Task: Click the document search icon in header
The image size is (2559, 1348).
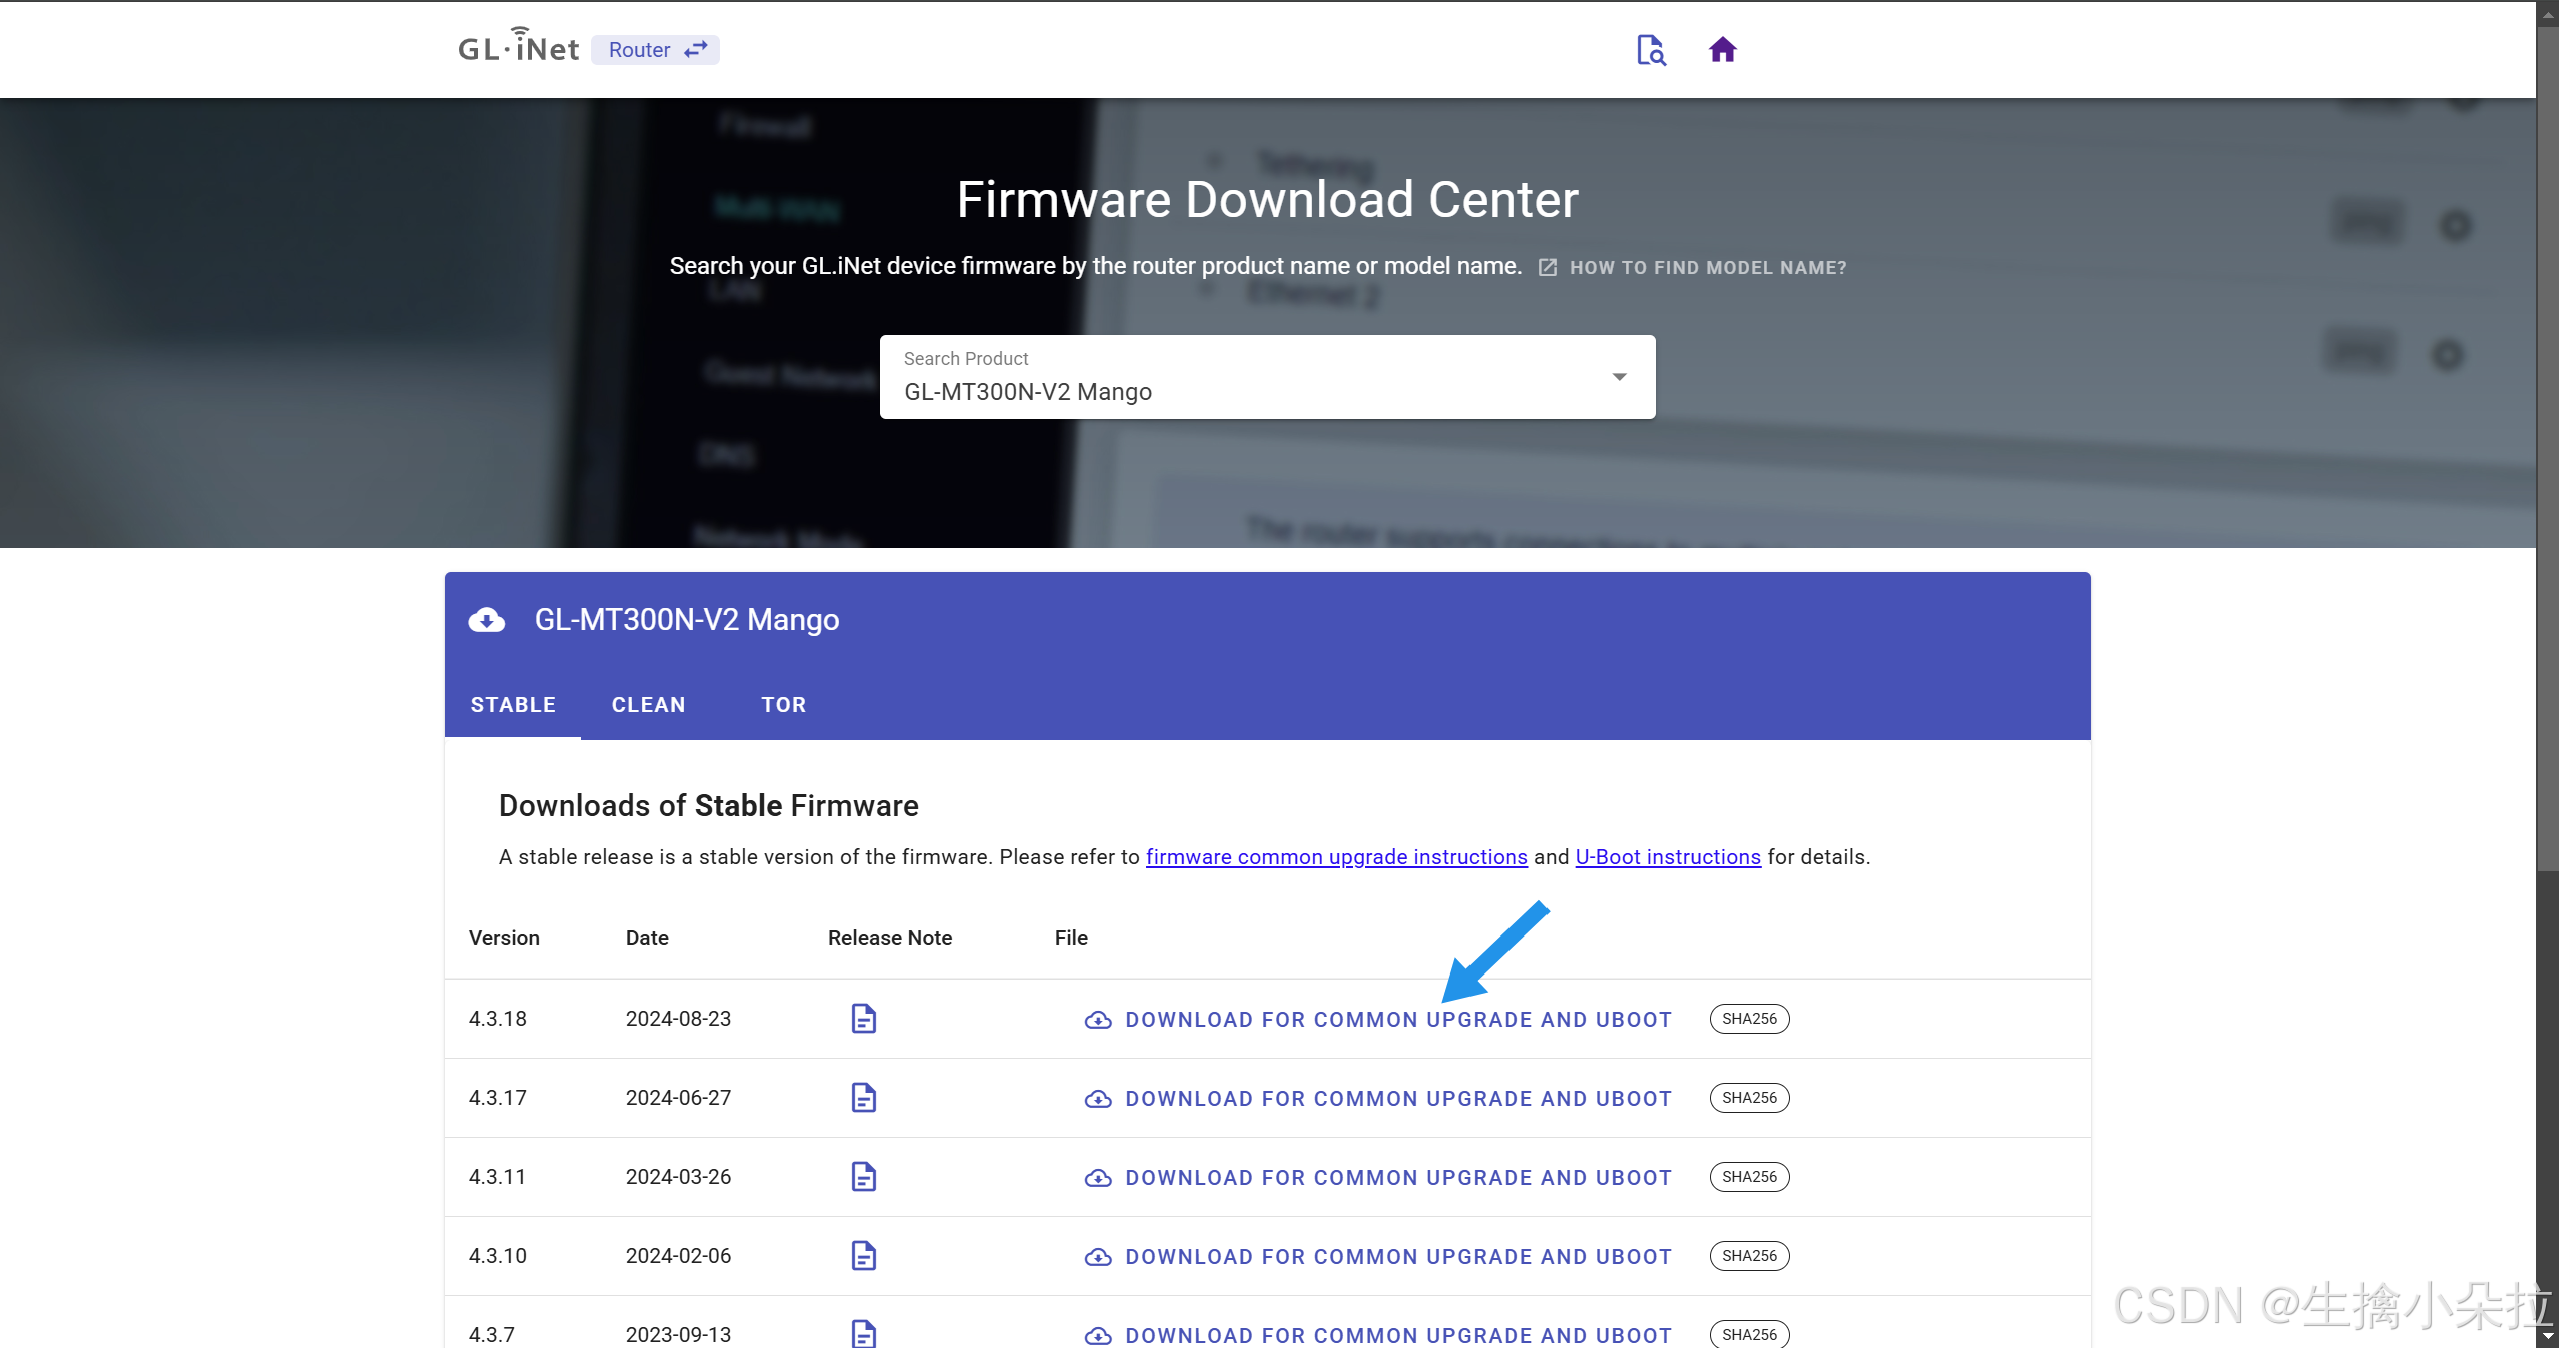Action: (x=1650, y=50)
